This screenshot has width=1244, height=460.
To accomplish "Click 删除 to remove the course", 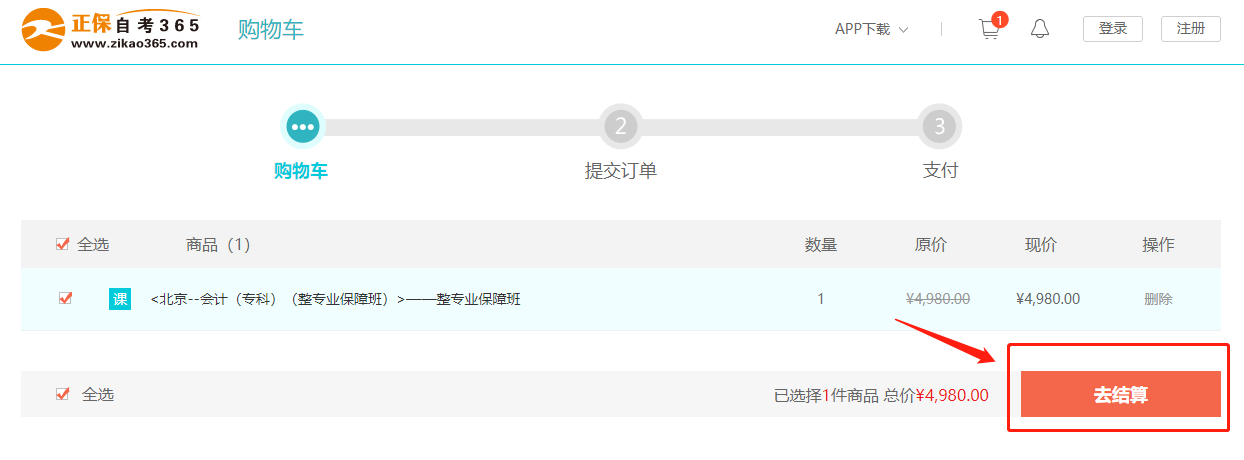I will click(x=1158, y=298).
